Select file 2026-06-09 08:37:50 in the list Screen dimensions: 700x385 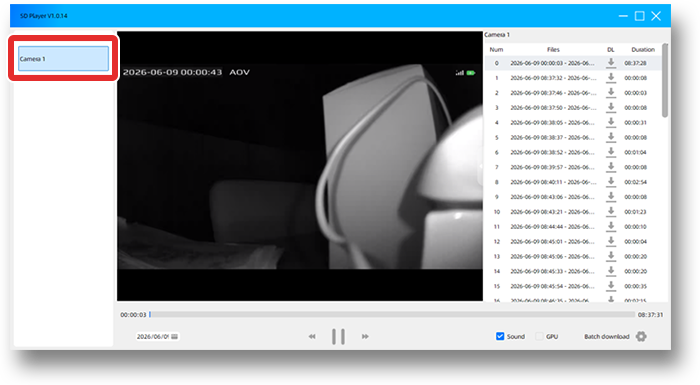[553, 108]
